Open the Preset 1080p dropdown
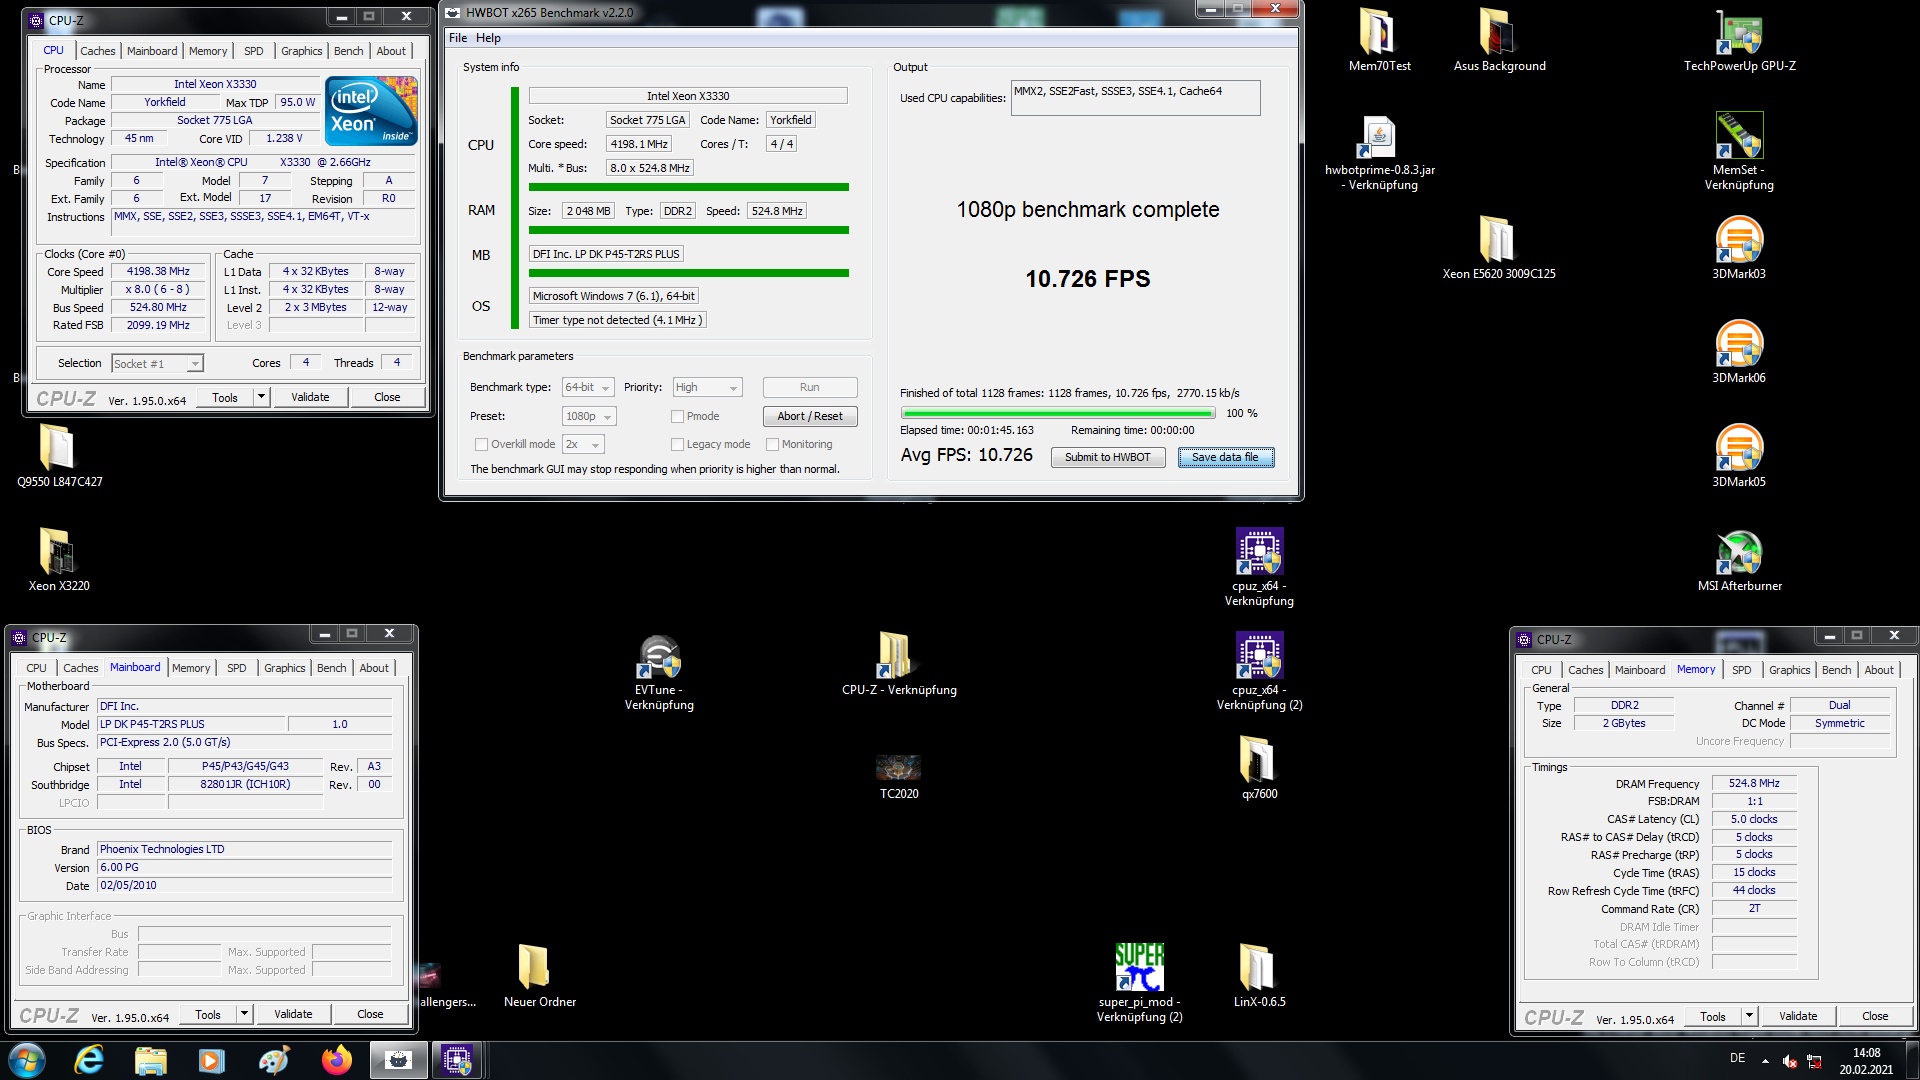1920x1080 pixels. 589,416
